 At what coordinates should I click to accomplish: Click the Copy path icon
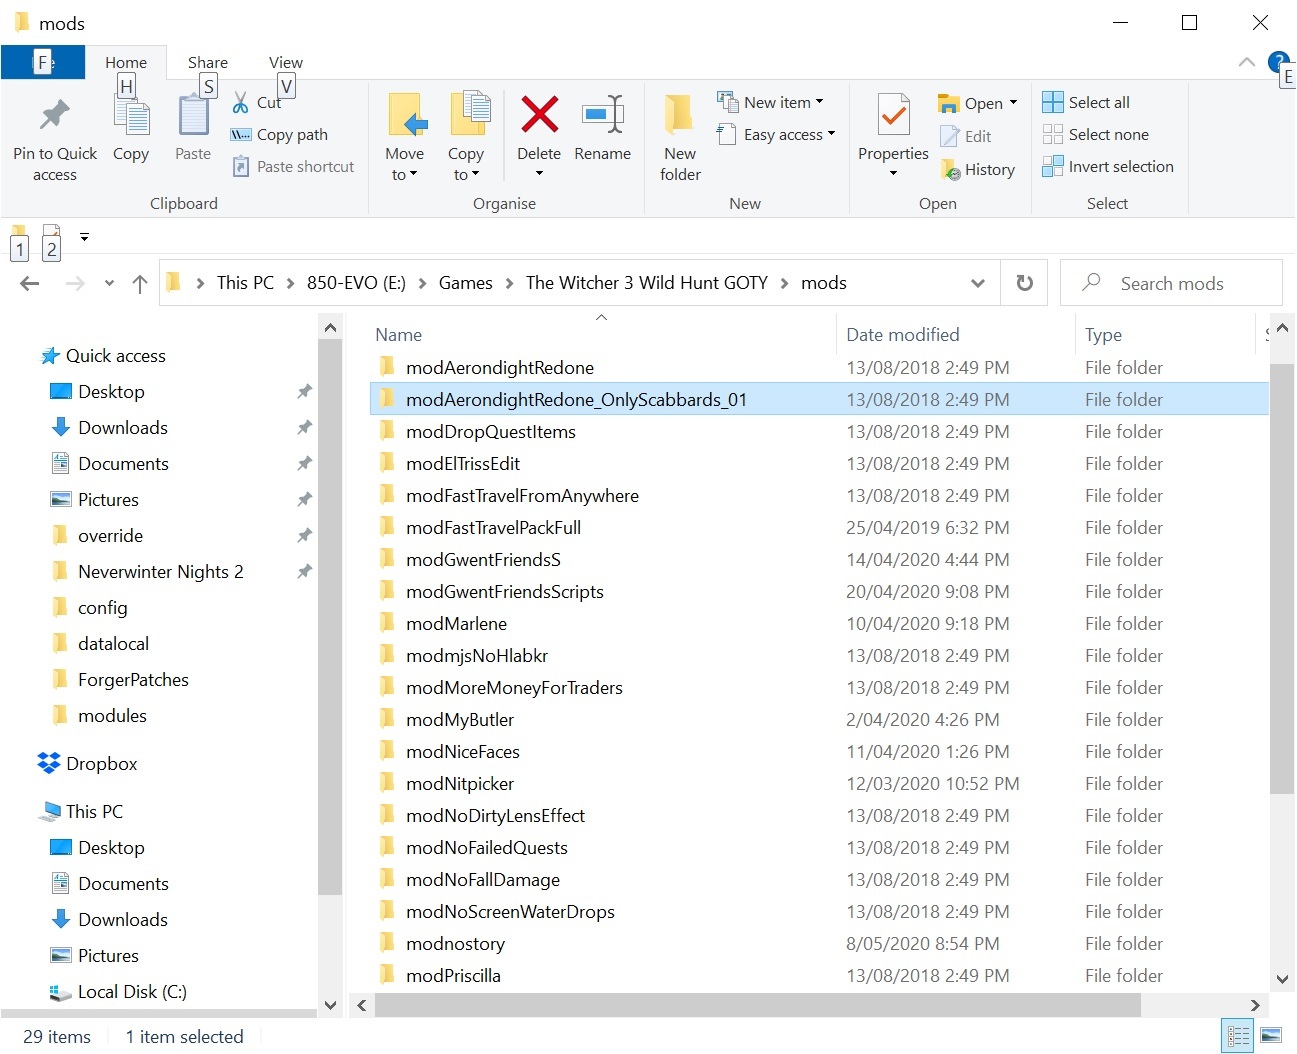tap(240, 134)
